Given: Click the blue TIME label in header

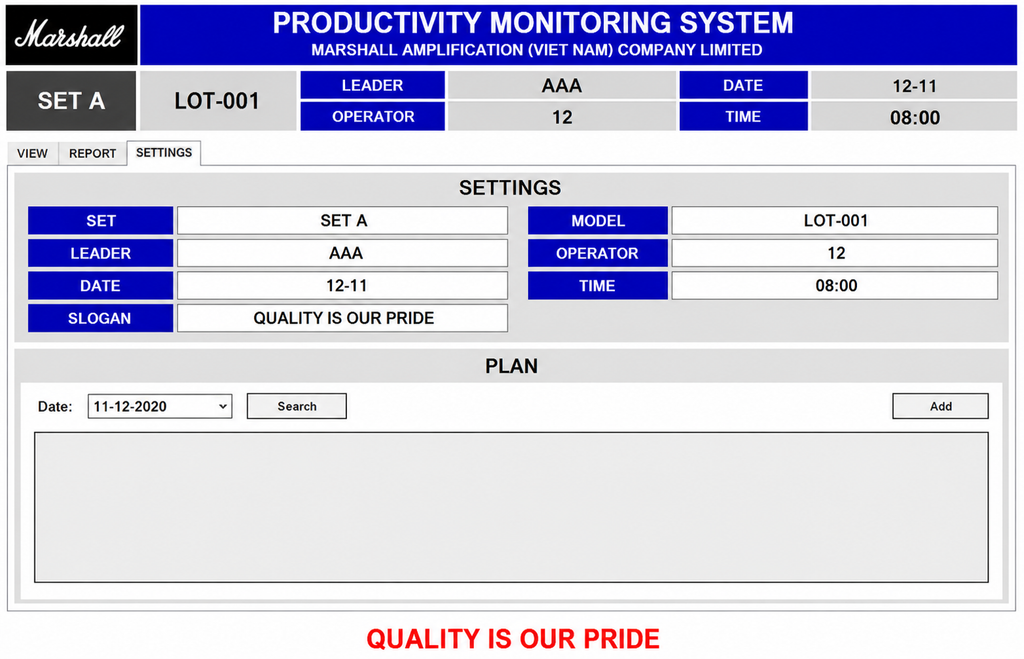Looking at the screenshot, I should coord(743,117).
